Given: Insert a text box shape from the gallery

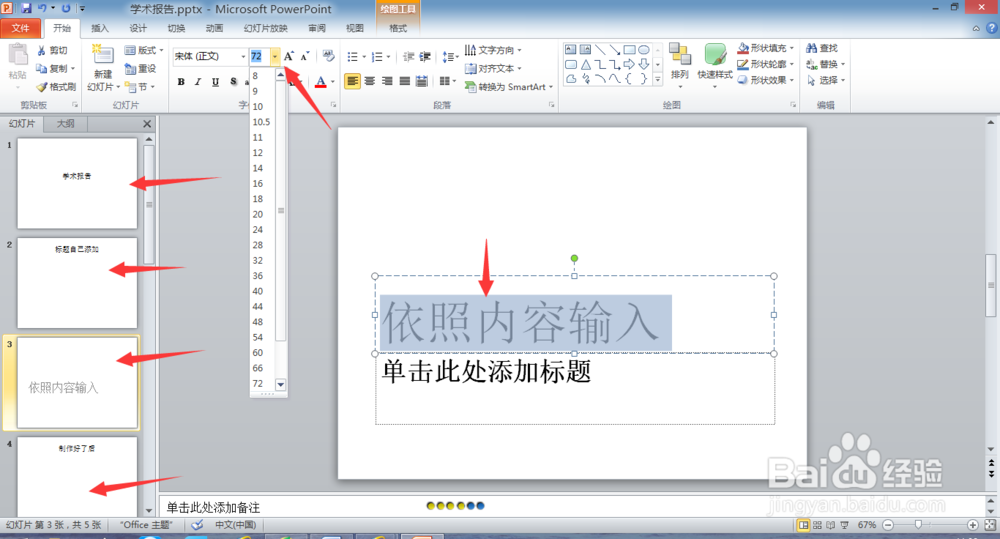Looking at the screenshot, I should 571,49.
